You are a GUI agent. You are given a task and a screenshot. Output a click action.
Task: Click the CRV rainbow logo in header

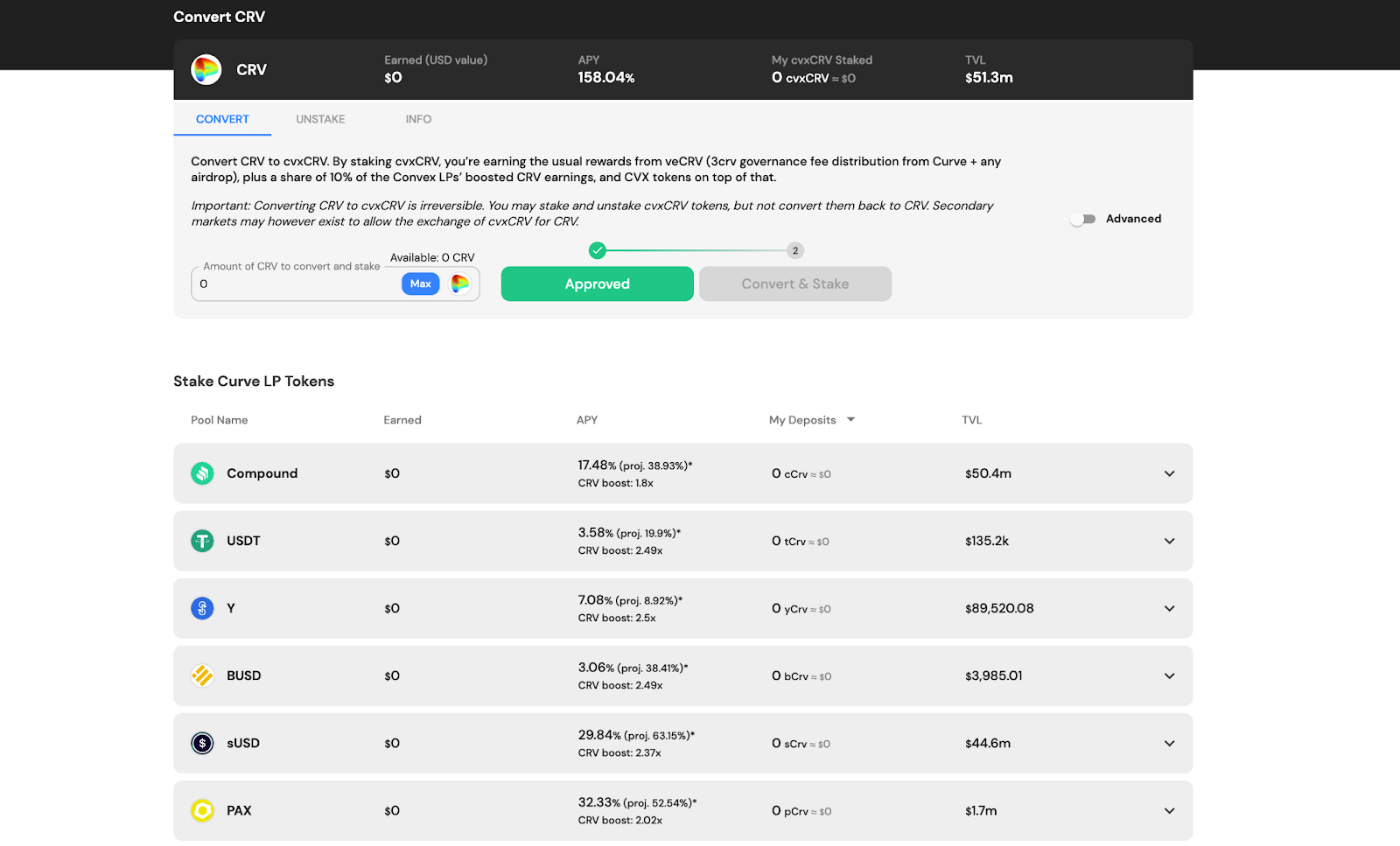pyautogui.click(x=206, y=70)
